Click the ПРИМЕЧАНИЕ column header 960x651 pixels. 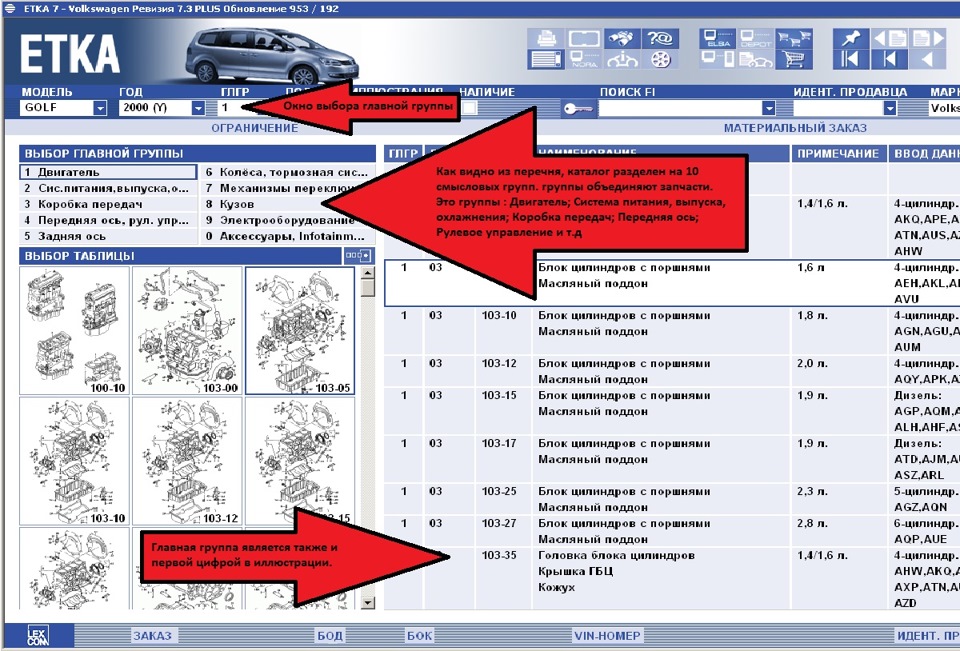(838, 154)
